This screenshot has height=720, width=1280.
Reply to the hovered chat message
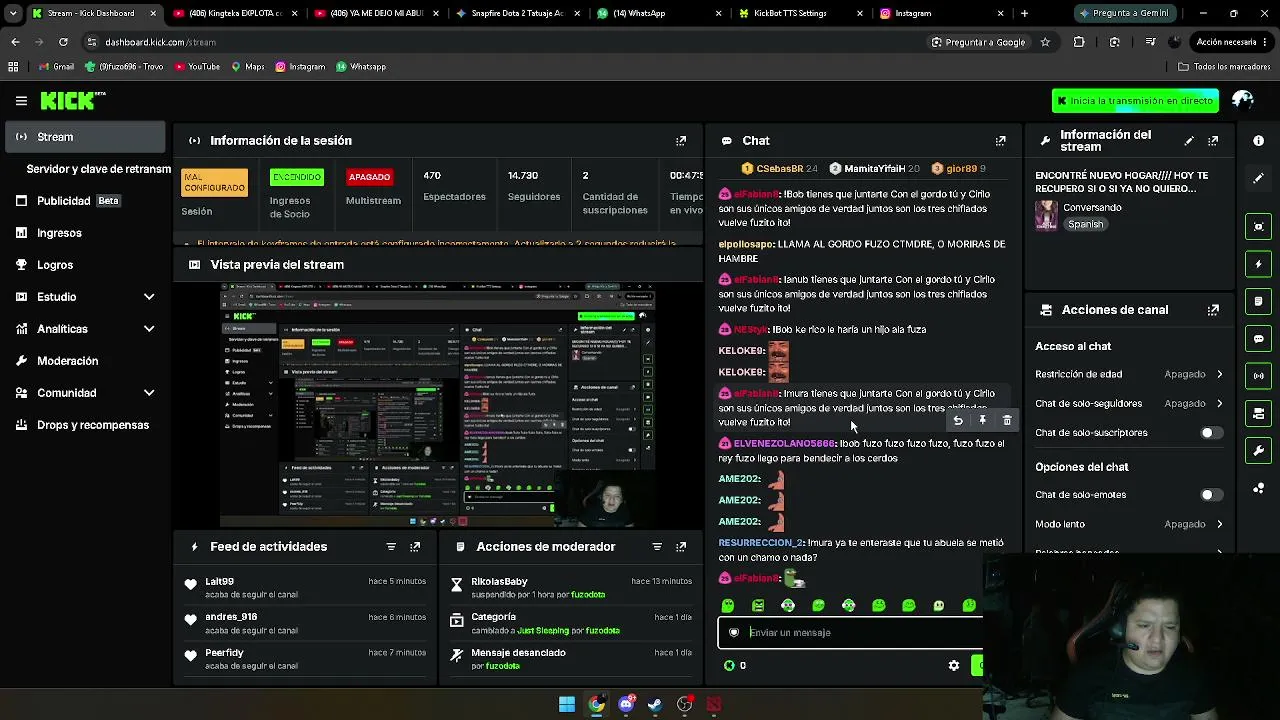click(x=958, y=421)
